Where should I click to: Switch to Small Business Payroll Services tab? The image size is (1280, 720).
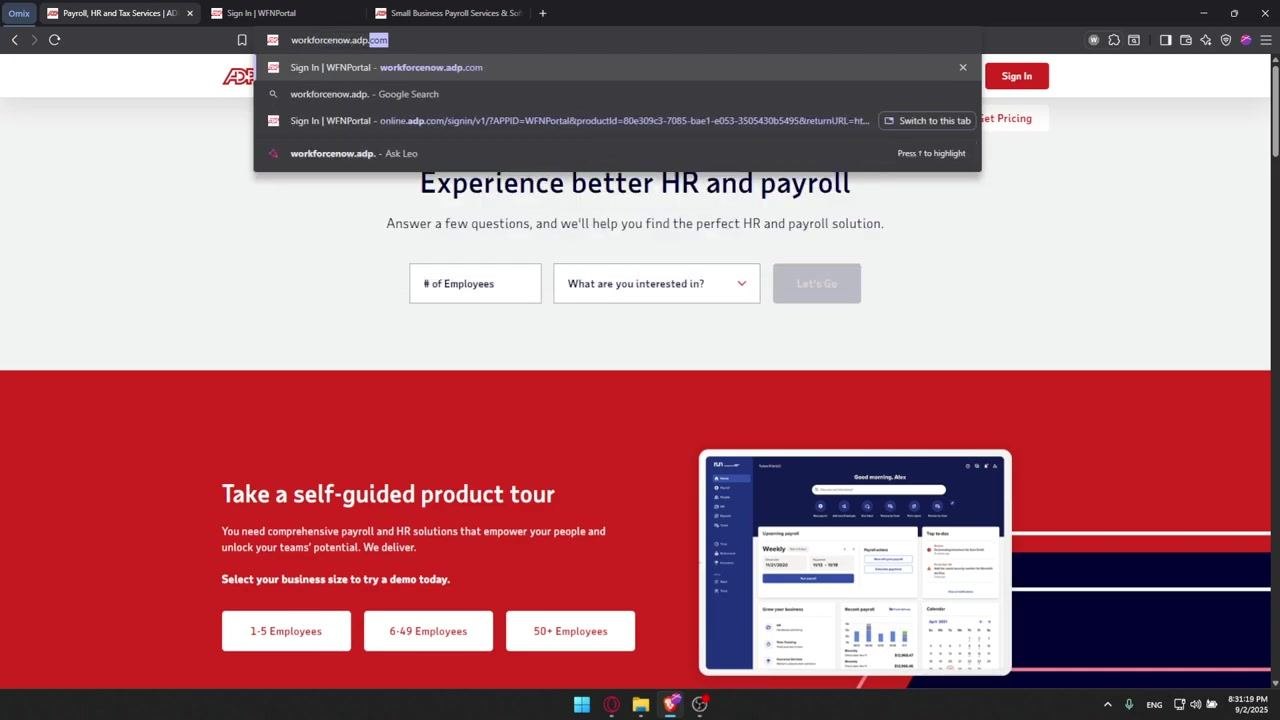click(448, 13)
